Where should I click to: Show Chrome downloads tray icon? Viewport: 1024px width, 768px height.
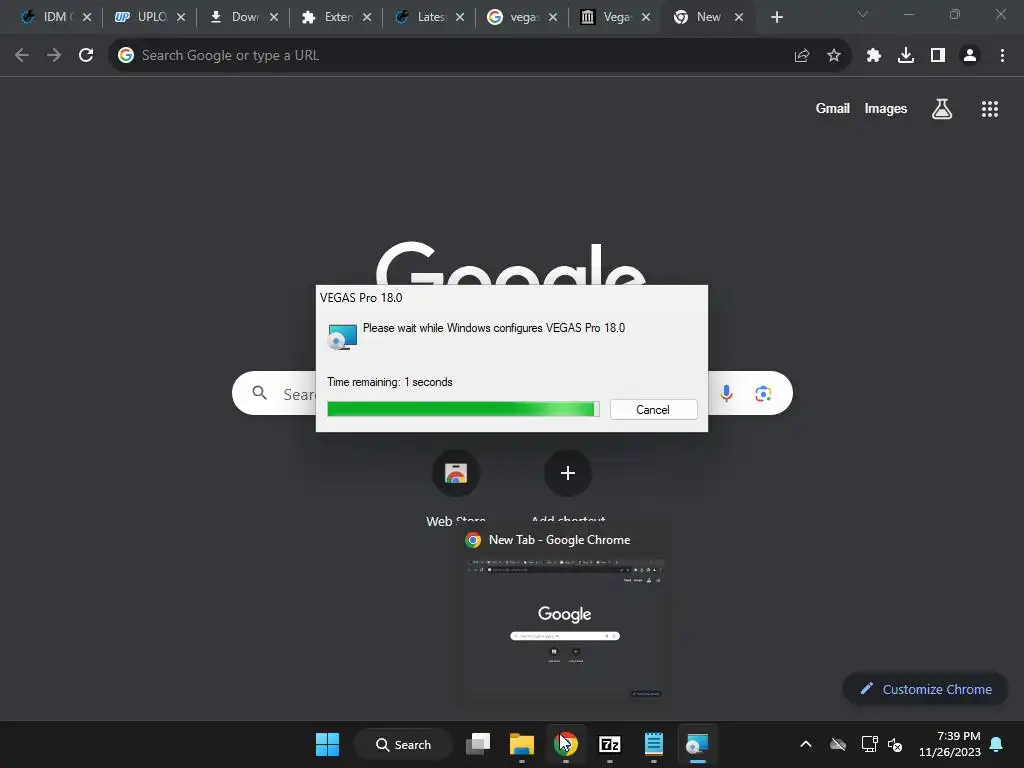906,56
